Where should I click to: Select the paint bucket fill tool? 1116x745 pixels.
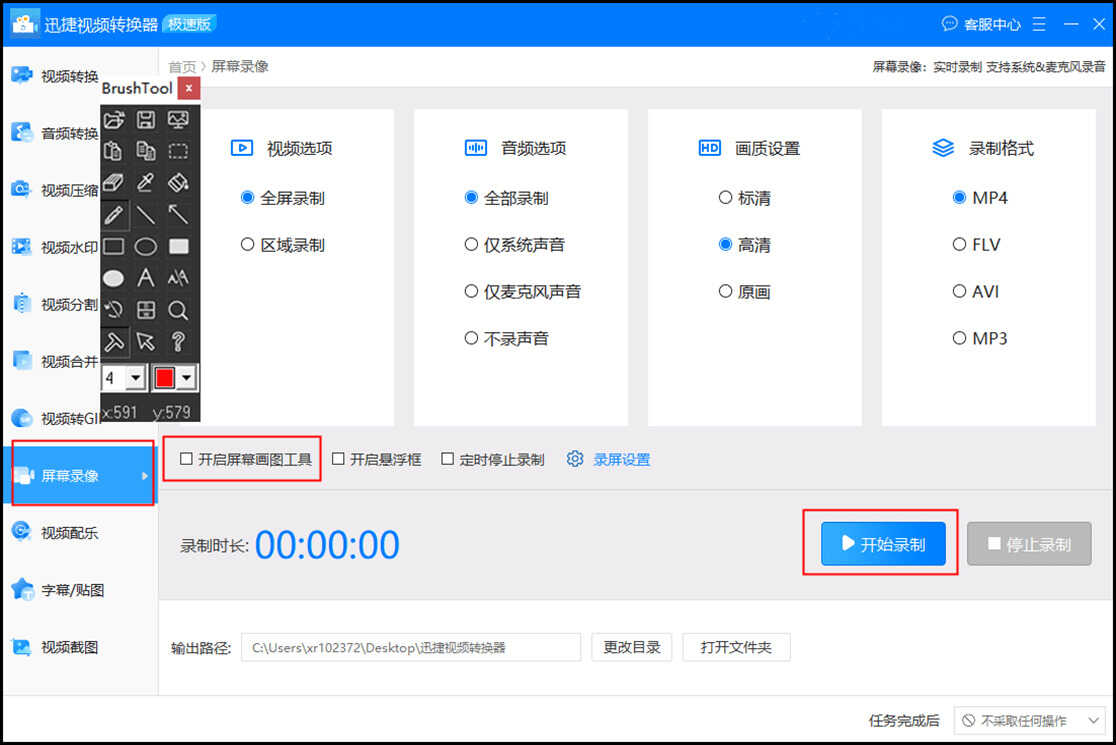coord(178,182)
